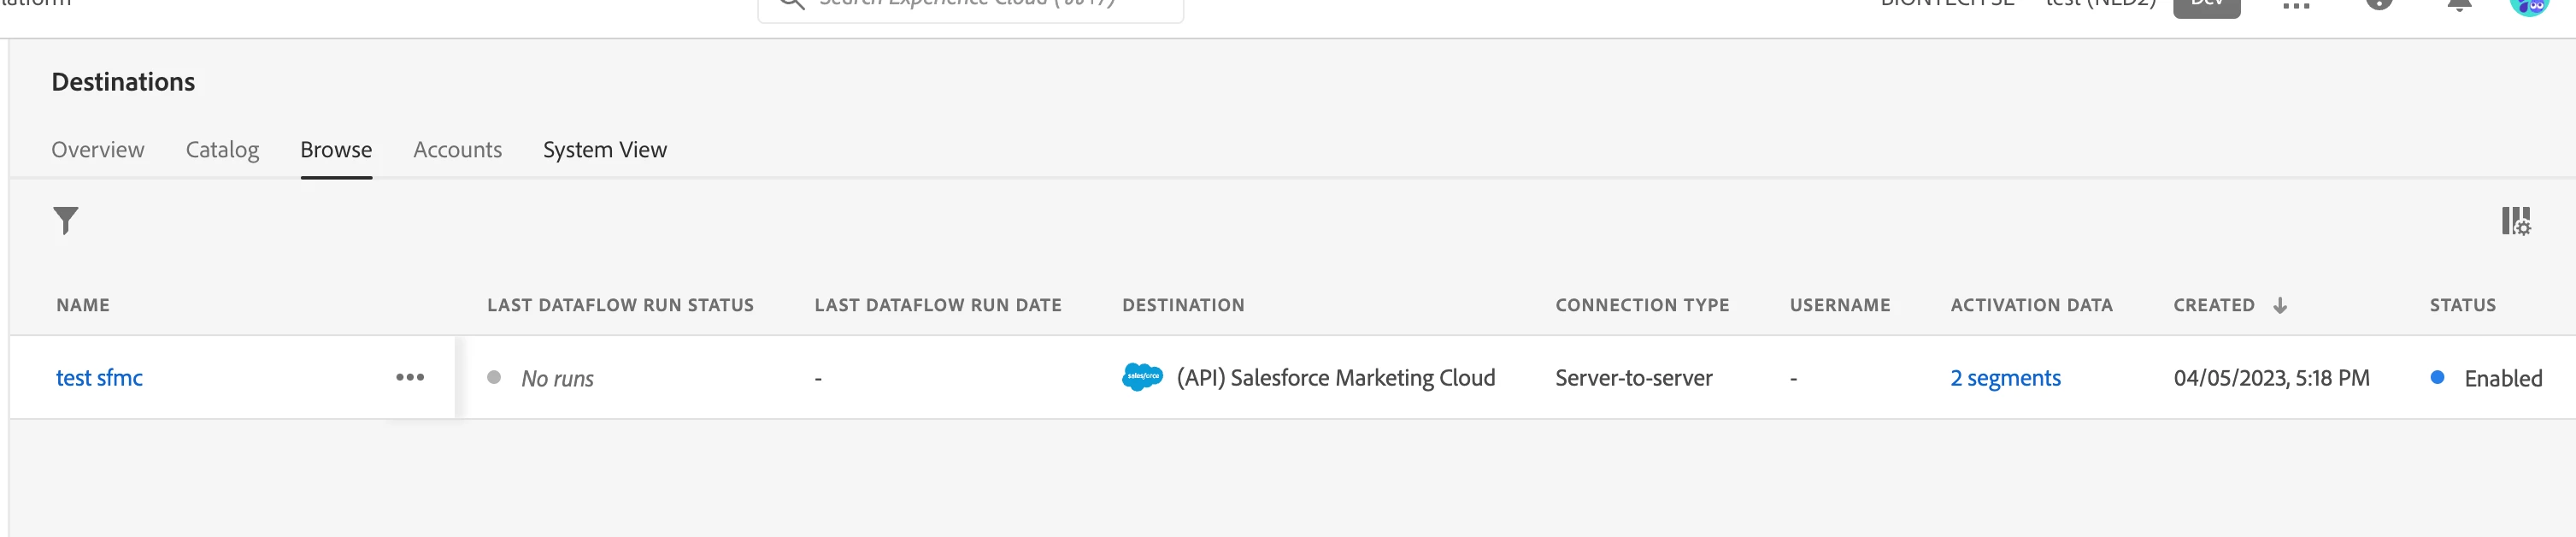
Task: Open the notifications bell
Action: 2459,4
